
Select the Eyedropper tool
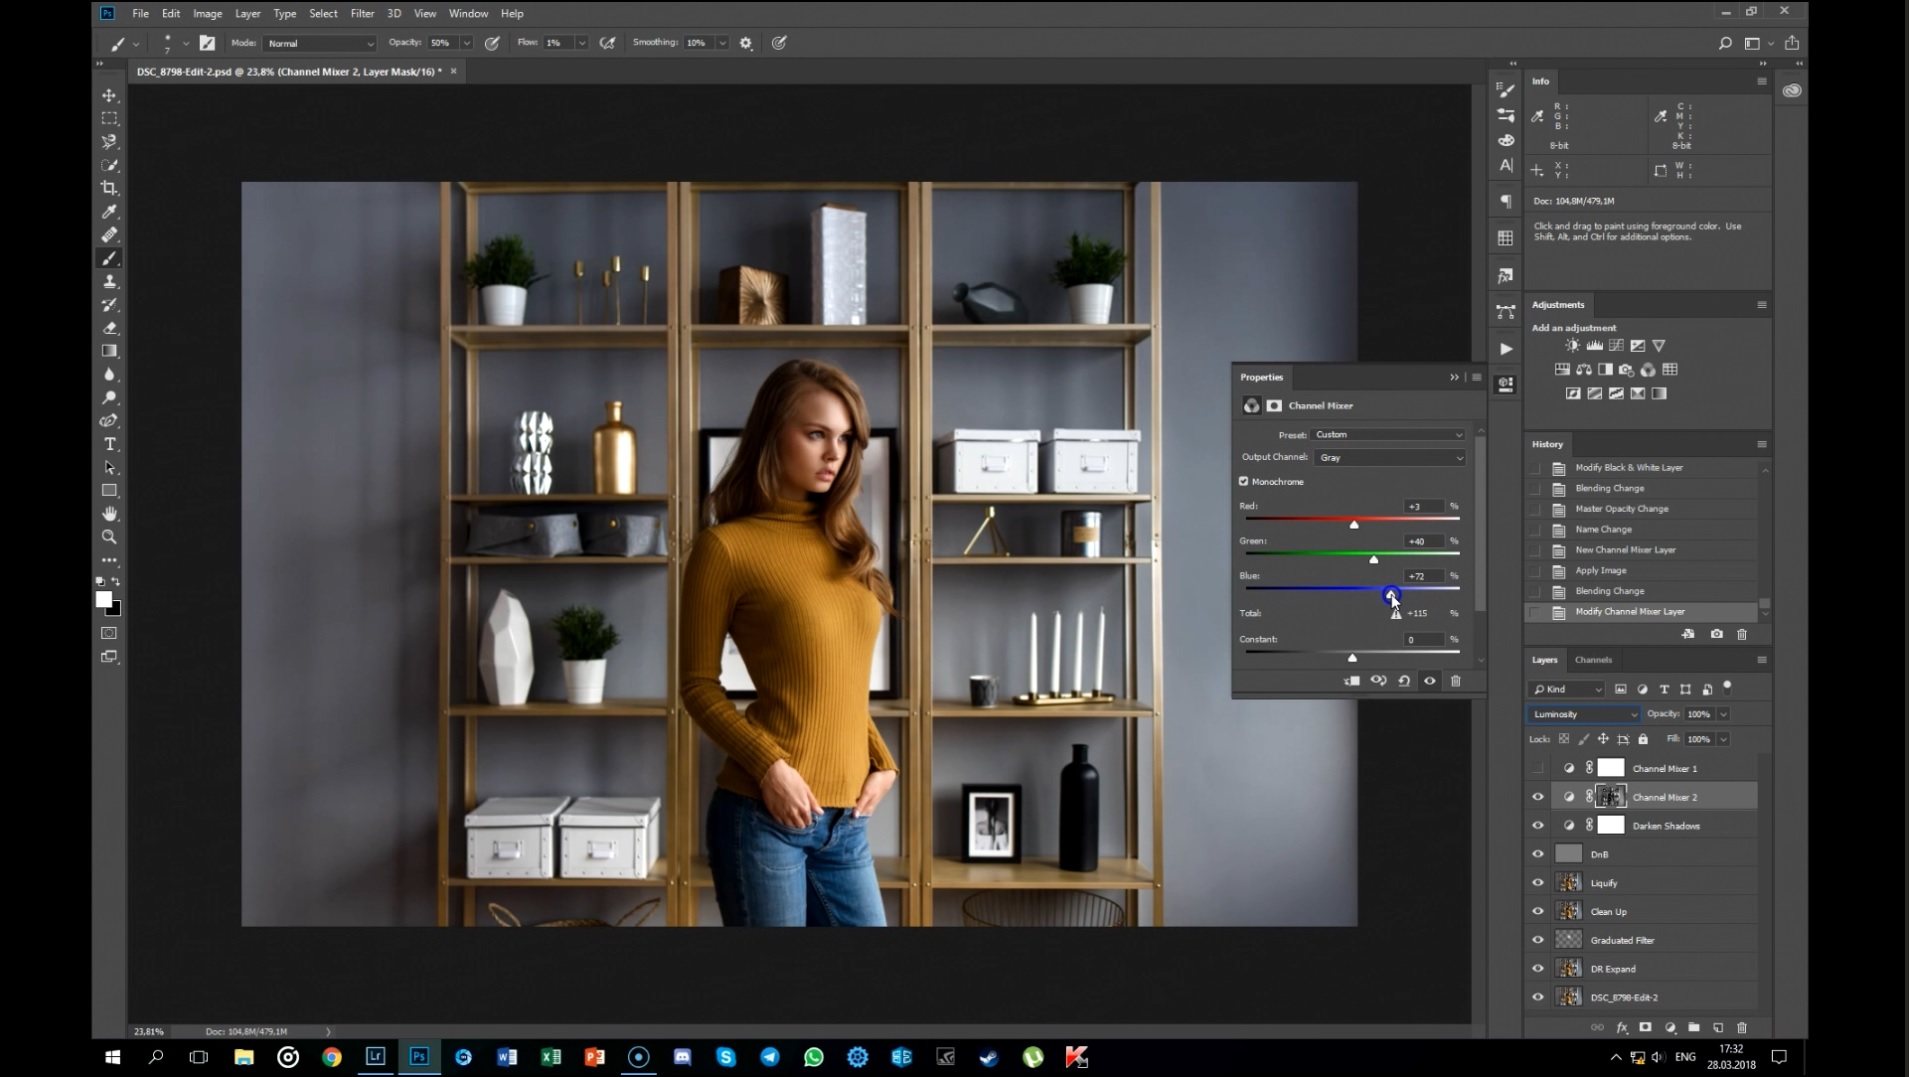click(x=109, y=211)
